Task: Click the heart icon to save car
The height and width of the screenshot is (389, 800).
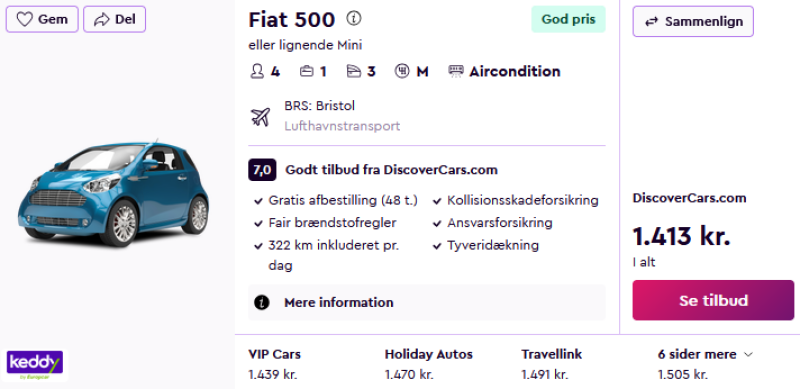Action: click(x=24, y=19)
